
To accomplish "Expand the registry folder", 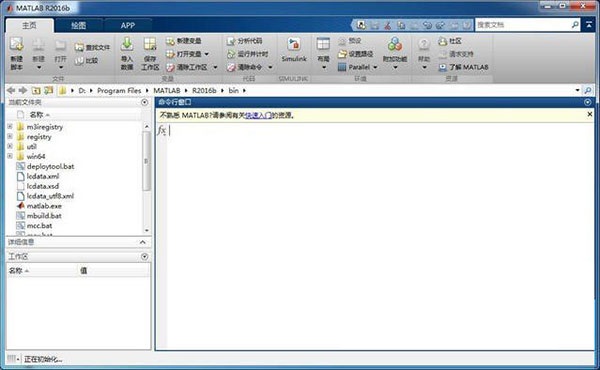I will [x=10, y=136].
